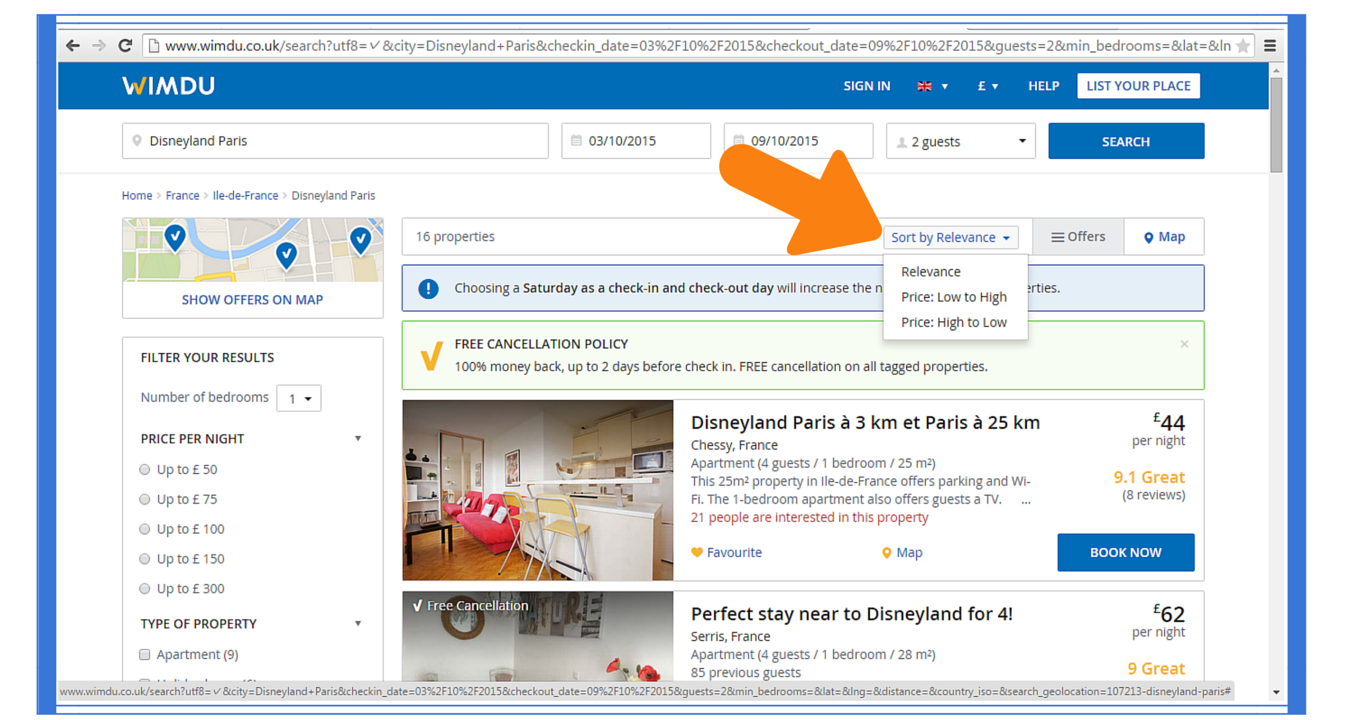Image resolution: width=1350 pixels, height=720 pixels.
Task: Choose Price: High to Low option
Action: point(953,322)
